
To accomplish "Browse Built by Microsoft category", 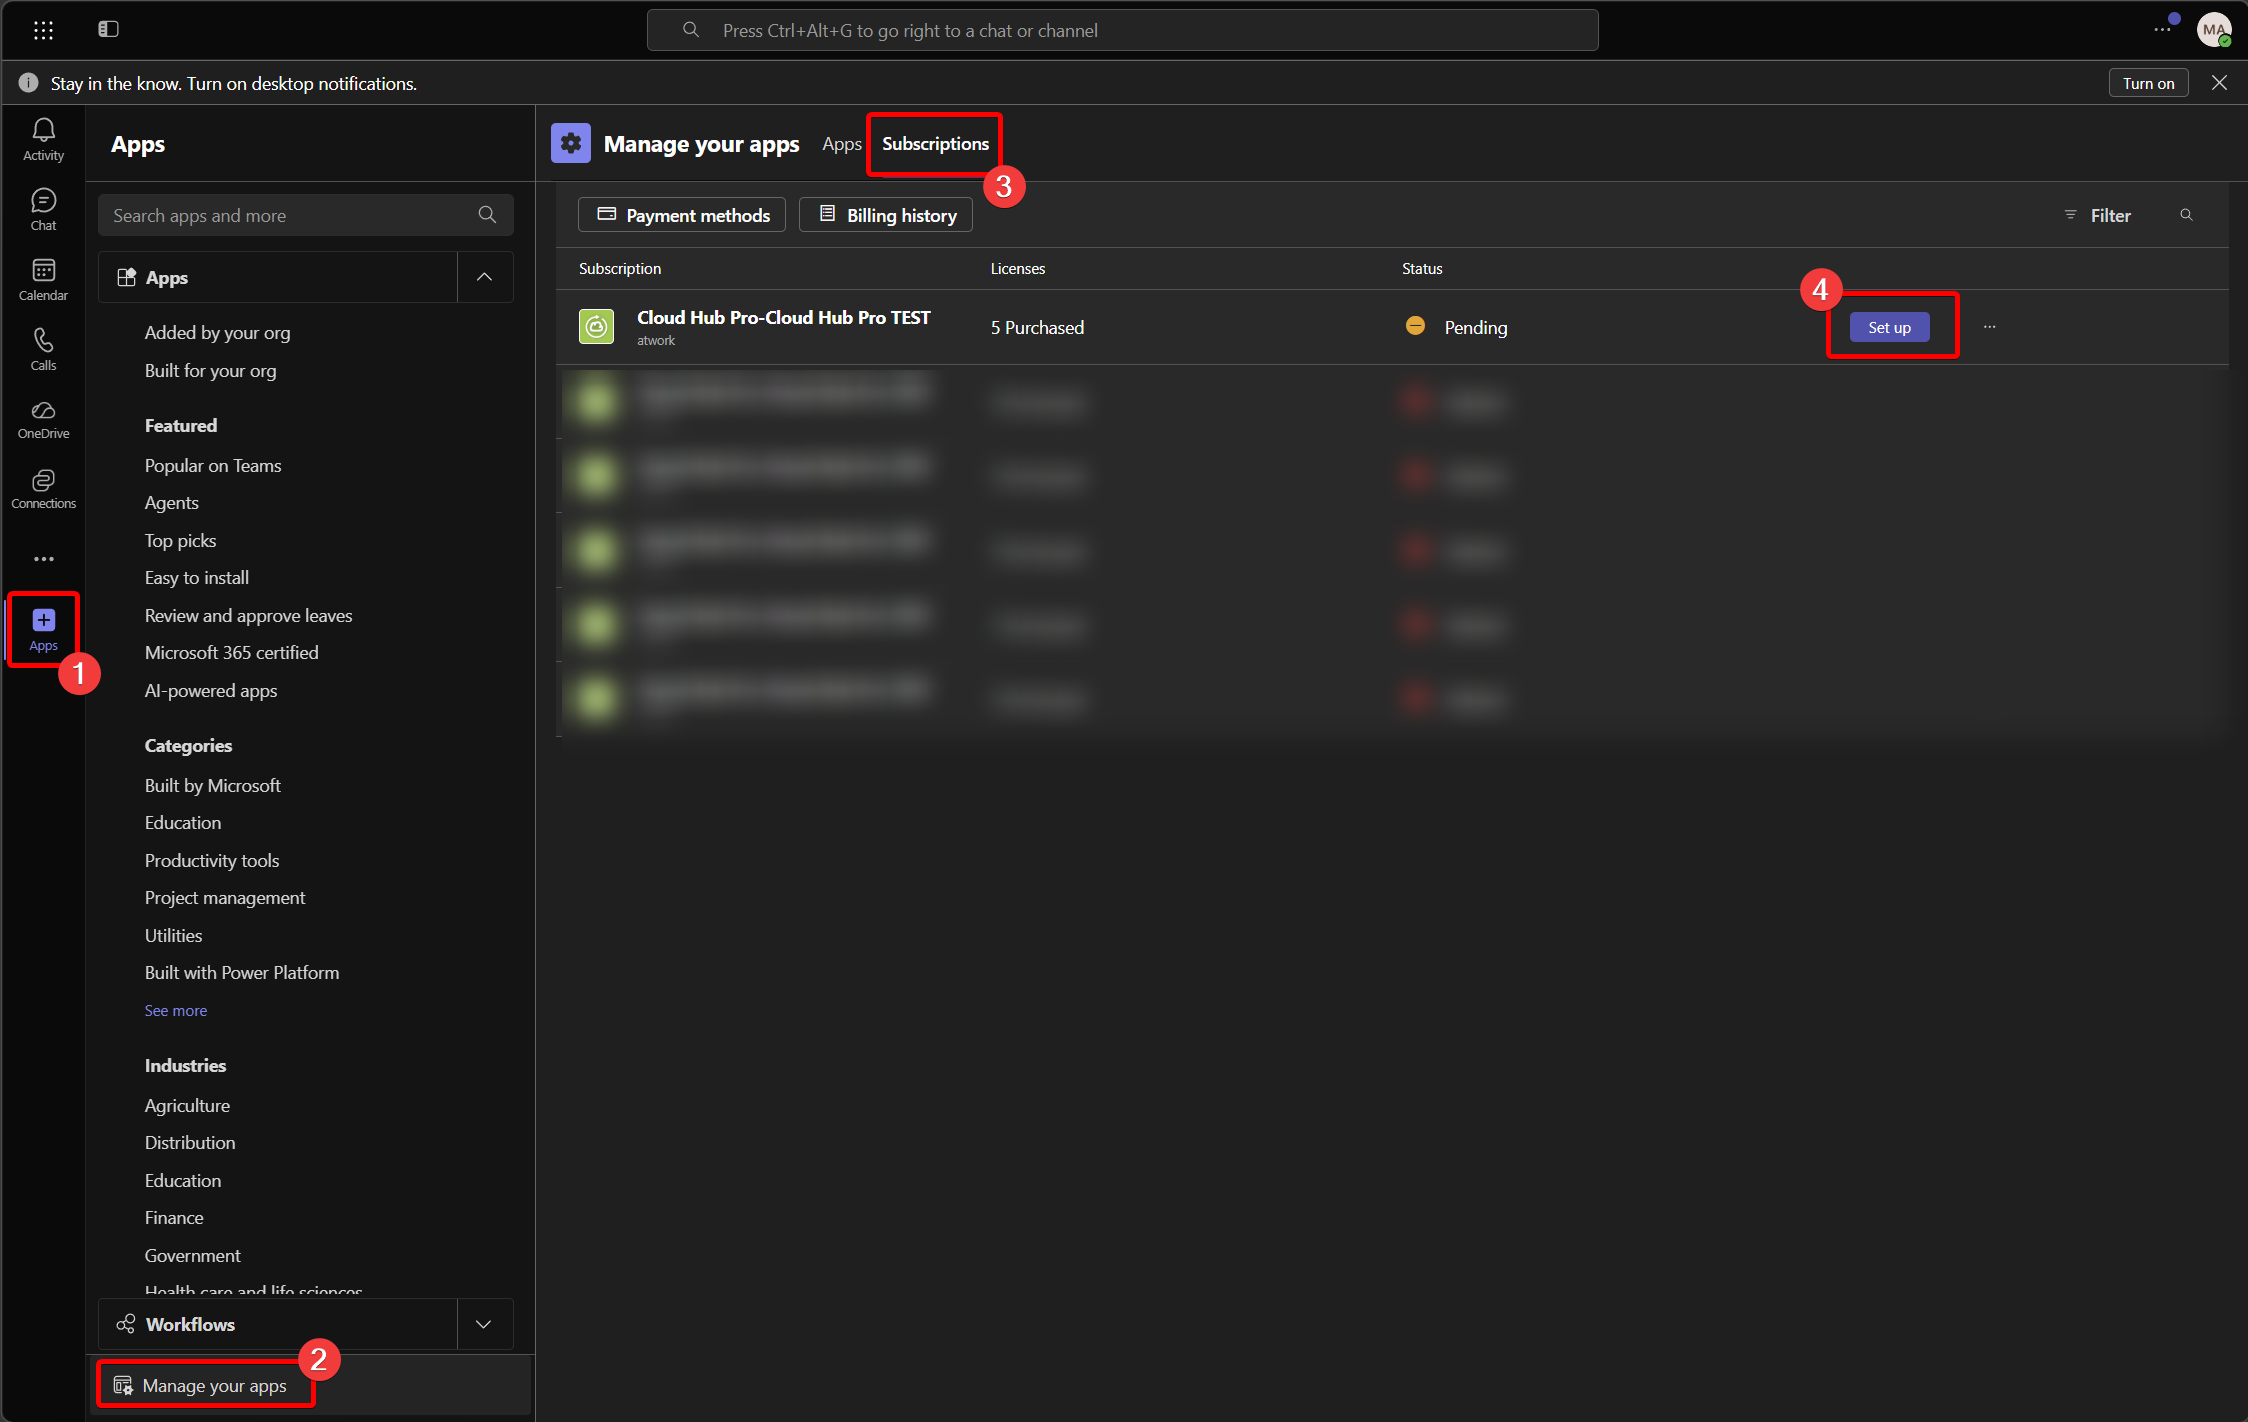I will tap(212, 786).
